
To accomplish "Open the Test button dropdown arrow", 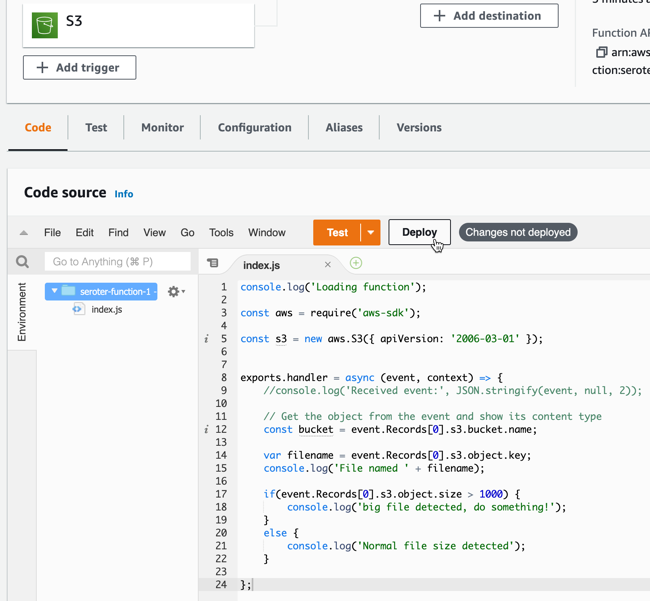I will 370,232.
